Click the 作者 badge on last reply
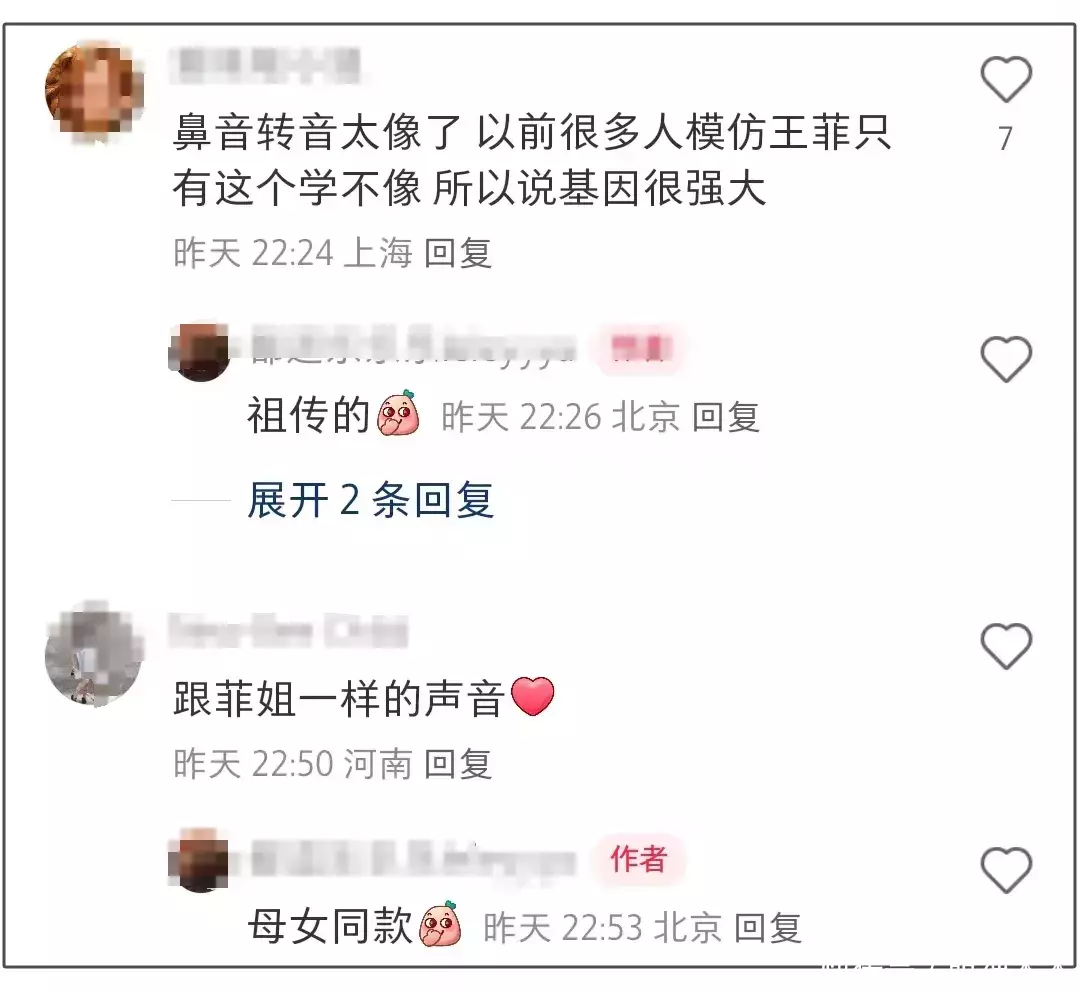 coord(639,859)
